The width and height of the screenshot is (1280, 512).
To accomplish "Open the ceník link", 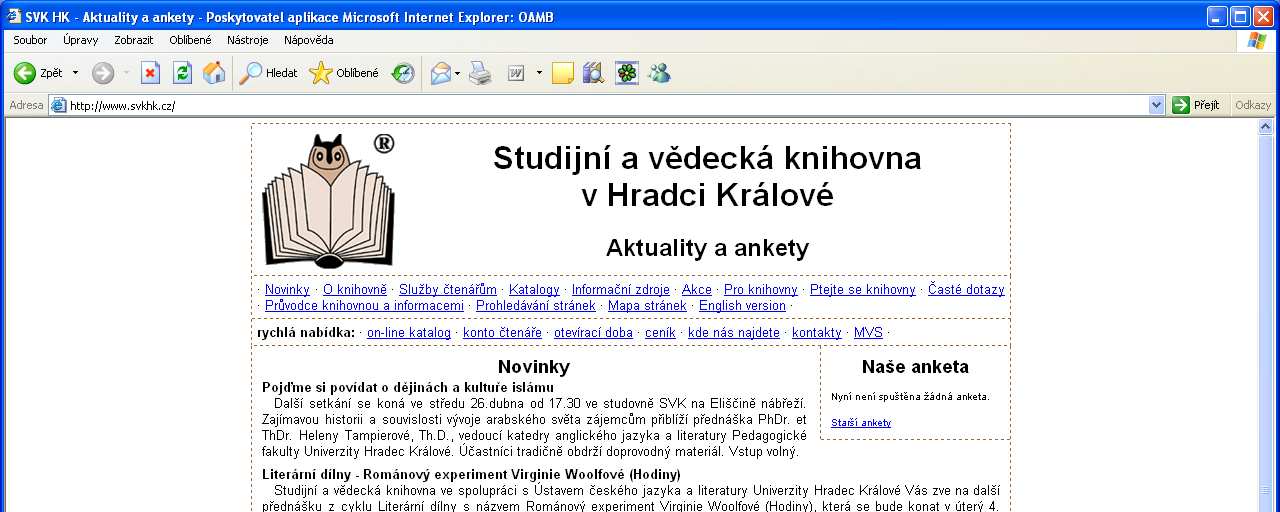I will point(660,333).
